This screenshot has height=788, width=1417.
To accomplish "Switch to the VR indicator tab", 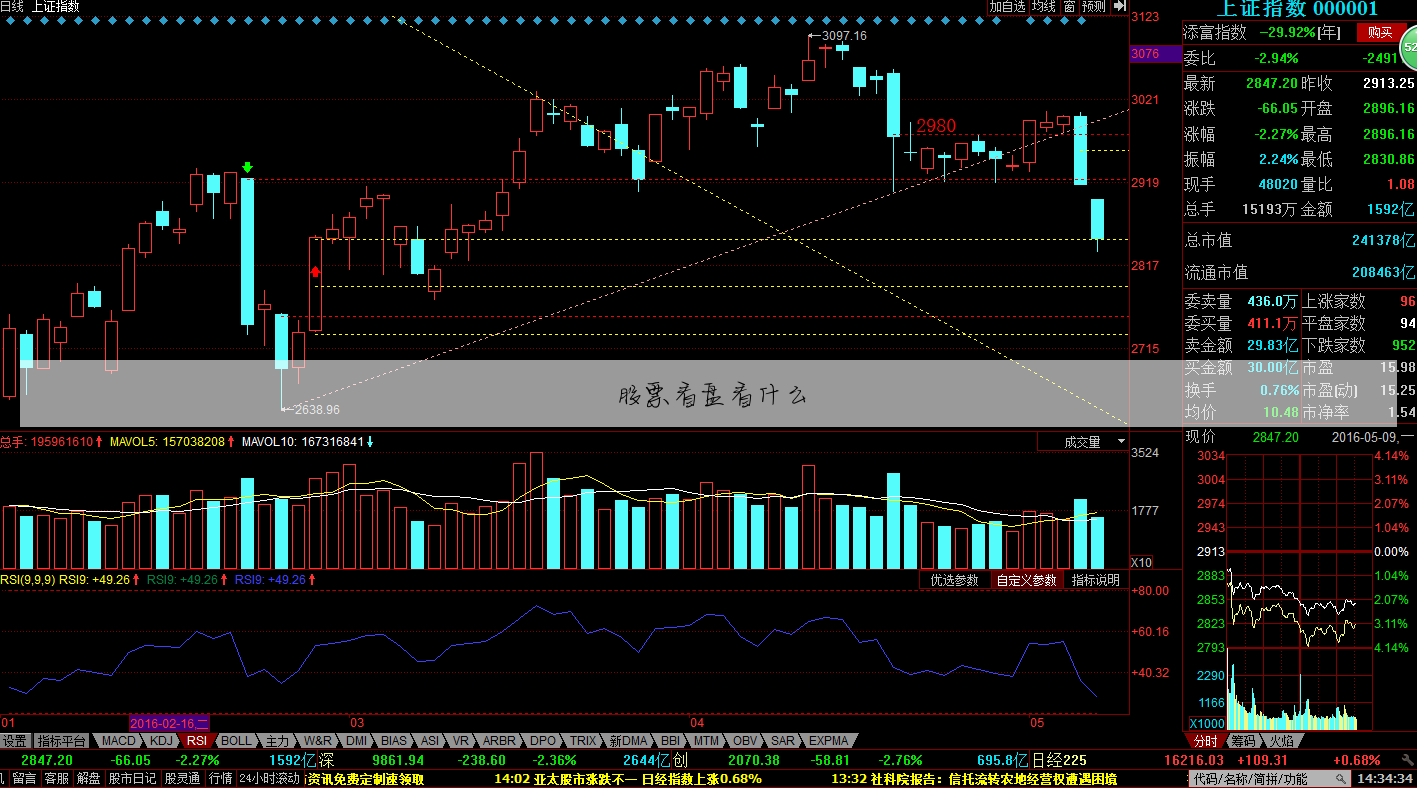I will (x=461, y=741).
